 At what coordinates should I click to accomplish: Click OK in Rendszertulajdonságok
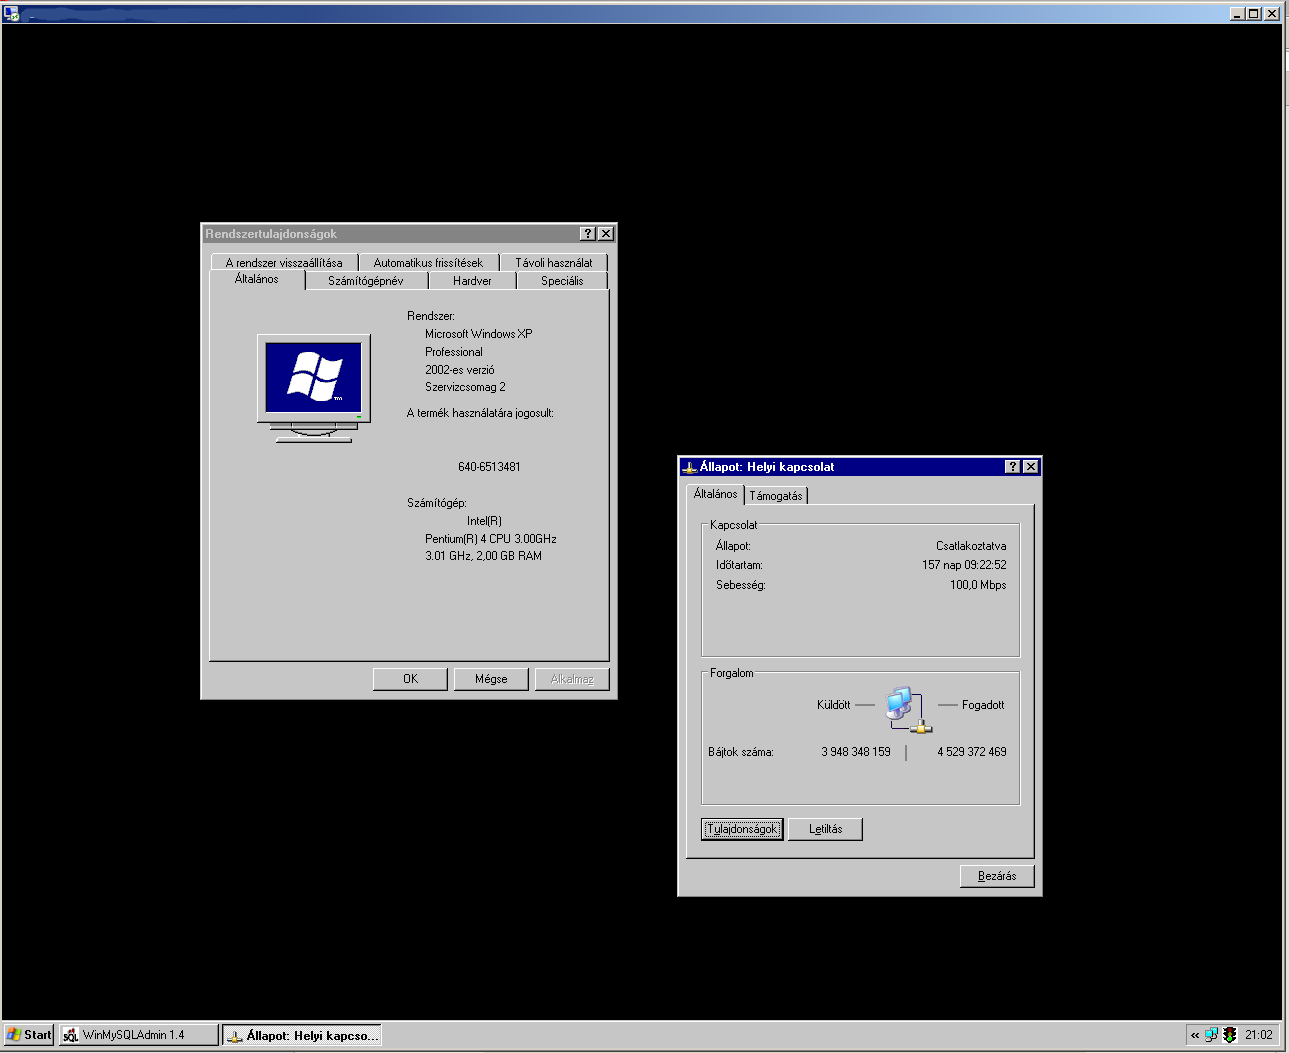[410, 679]
